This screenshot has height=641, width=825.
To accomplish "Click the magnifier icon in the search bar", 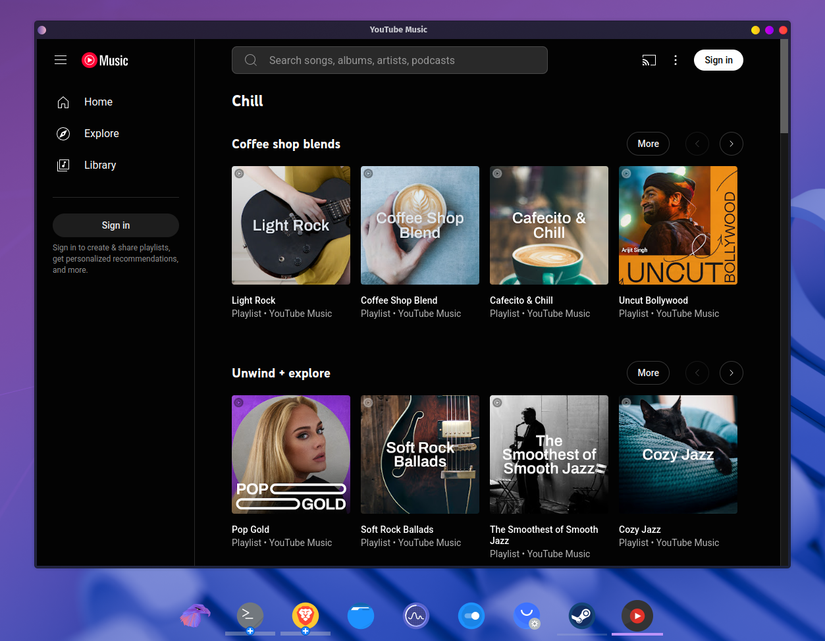I will [x=250, y=60].
